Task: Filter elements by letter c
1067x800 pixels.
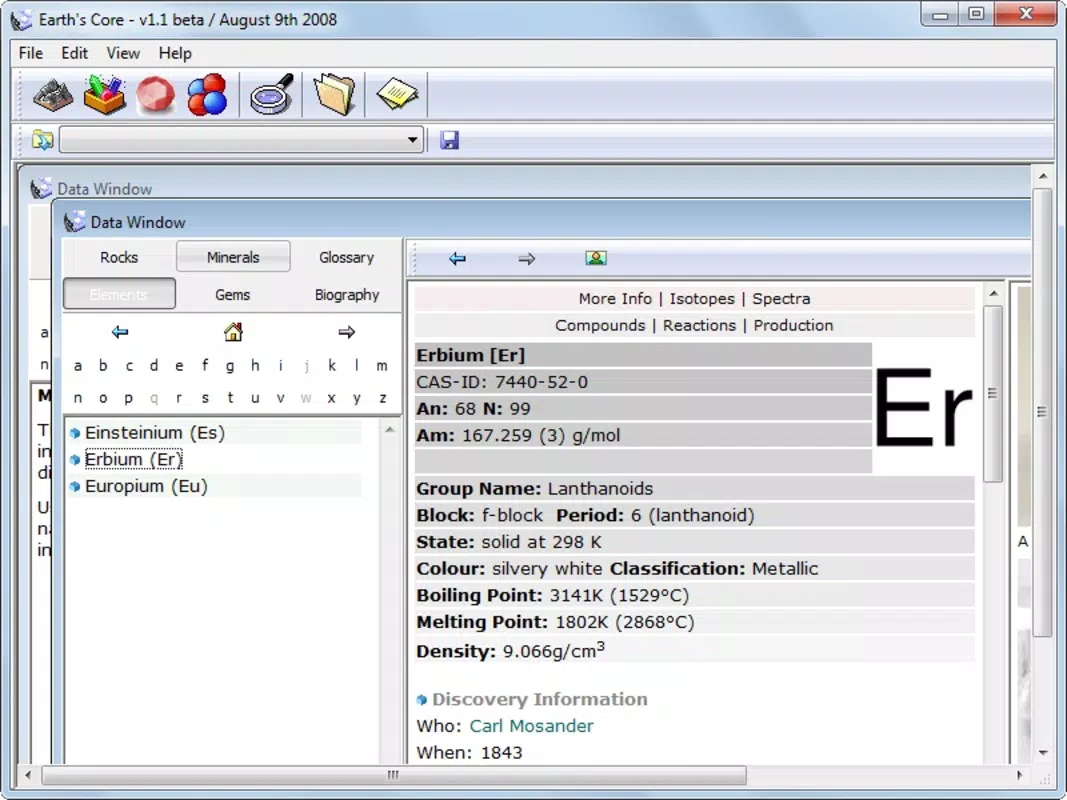Action: (129, 366)
